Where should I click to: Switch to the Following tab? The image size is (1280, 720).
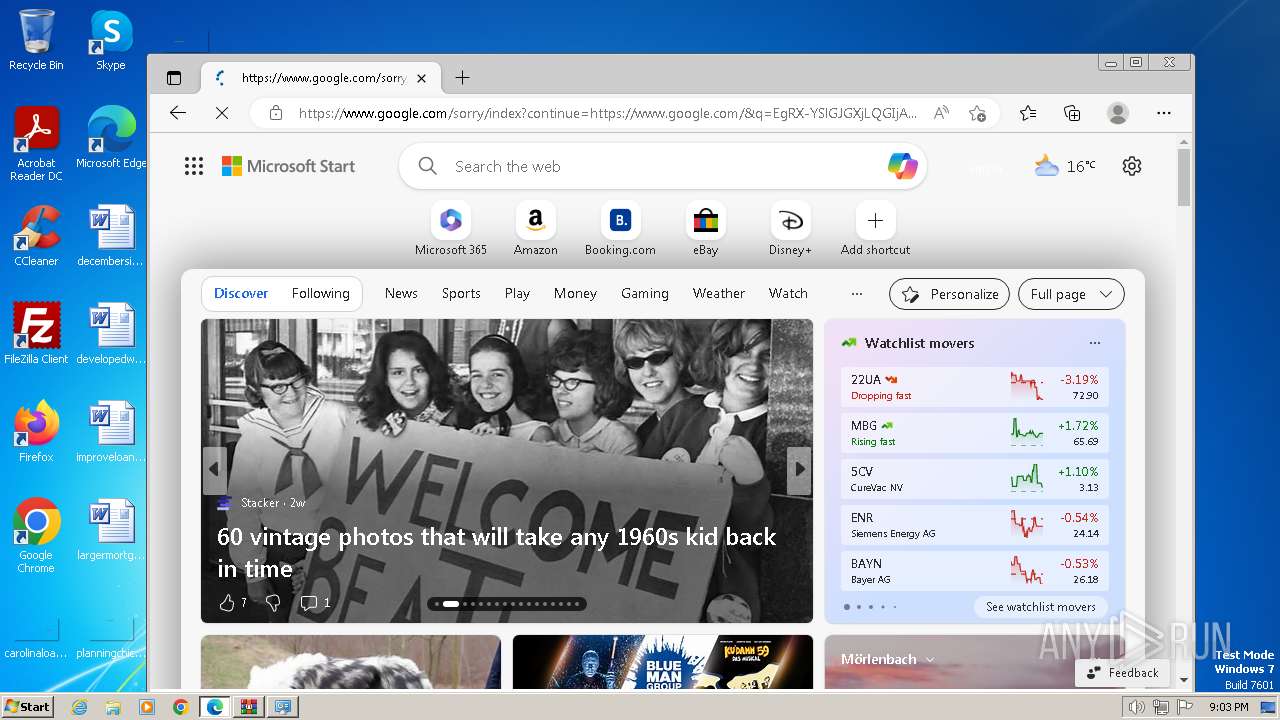tap(321, 293)
